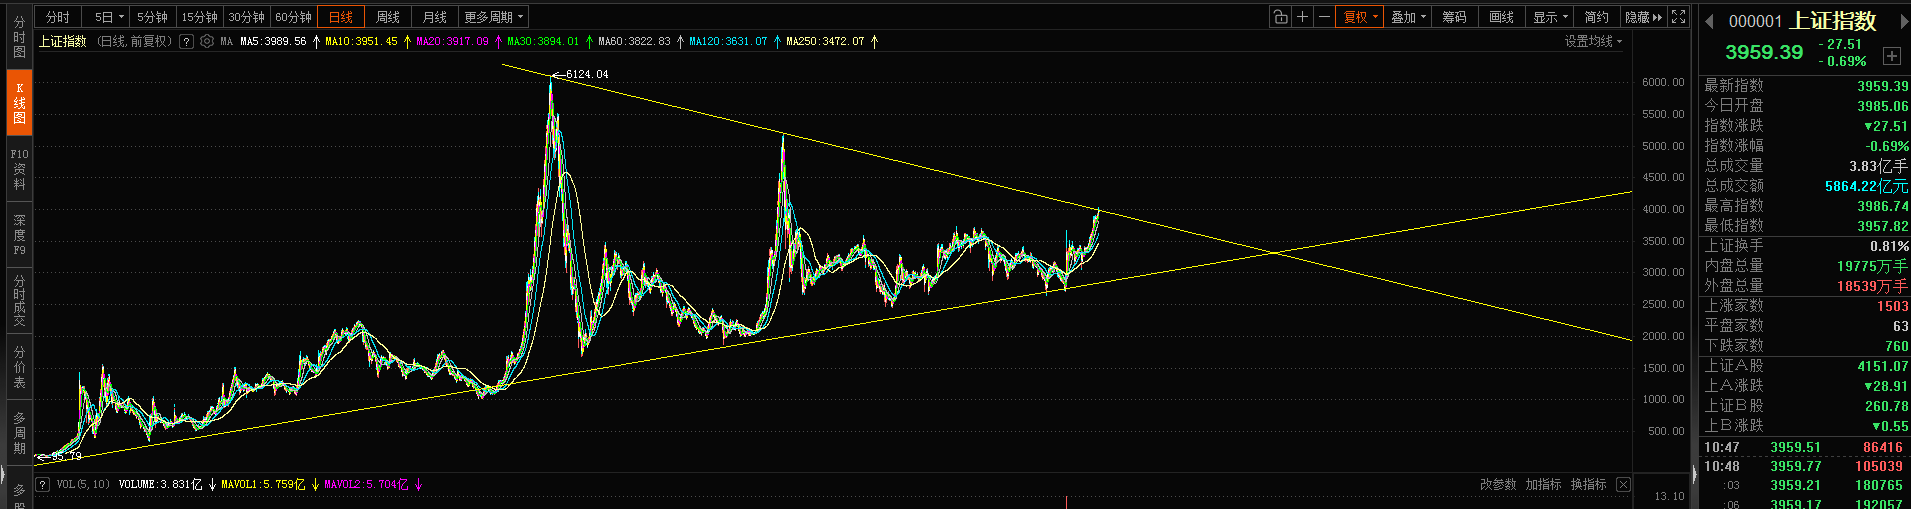Click the 下跌家数 760 row
1911x509 pixels.
[x=1806, y=346]
